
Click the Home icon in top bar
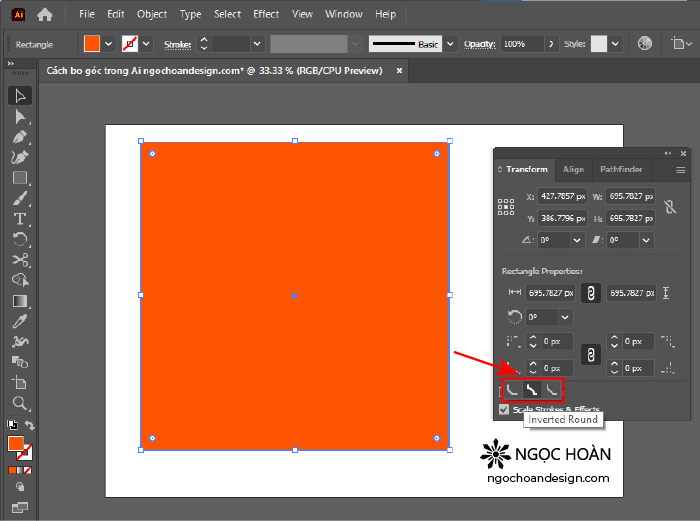coord(44,14)
